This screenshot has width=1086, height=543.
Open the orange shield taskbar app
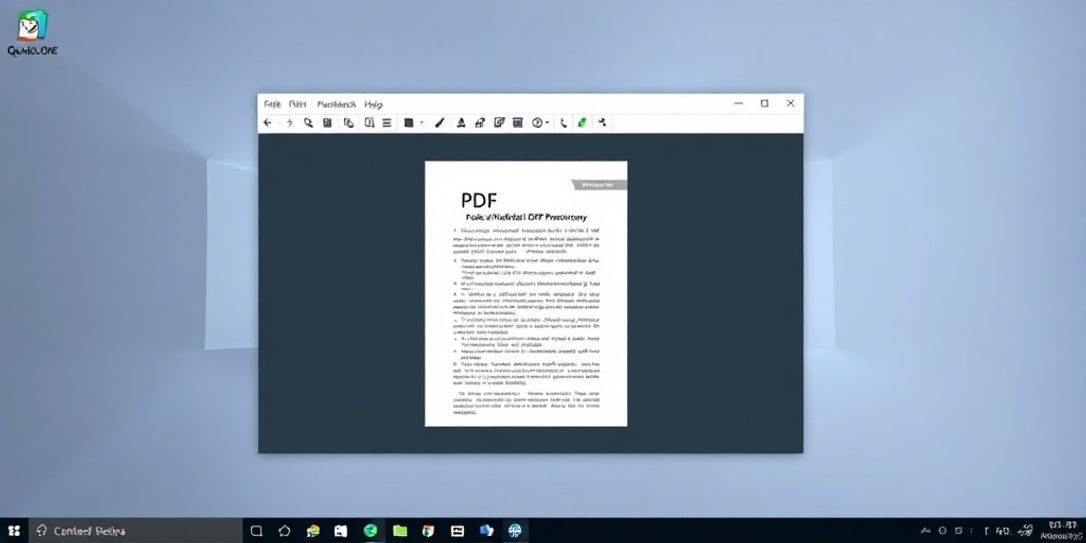[x=428, y=531]
